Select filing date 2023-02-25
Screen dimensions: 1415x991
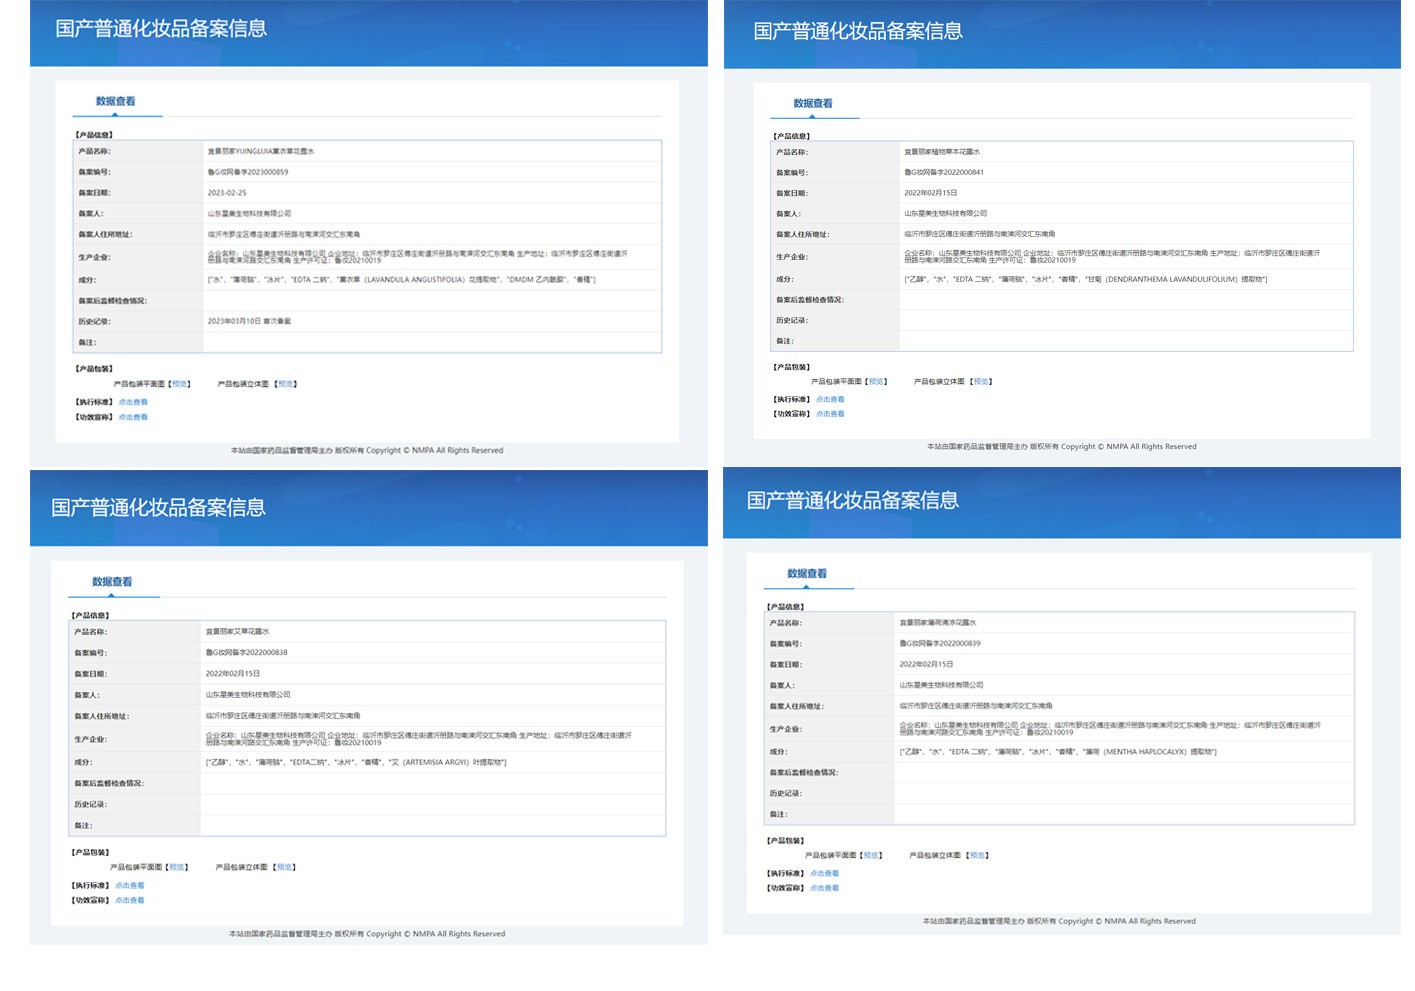coord(227,193)
